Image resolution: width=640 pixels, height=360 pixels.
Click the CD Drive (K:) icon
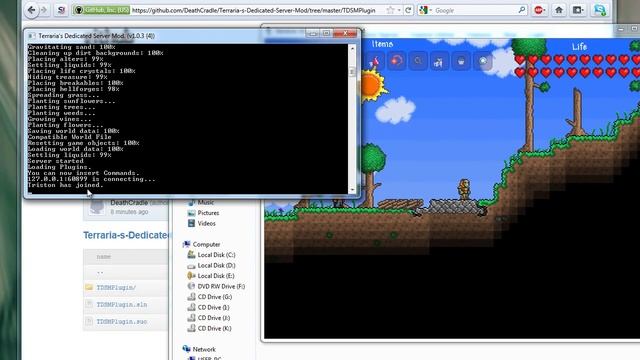[x=191, y=329]
